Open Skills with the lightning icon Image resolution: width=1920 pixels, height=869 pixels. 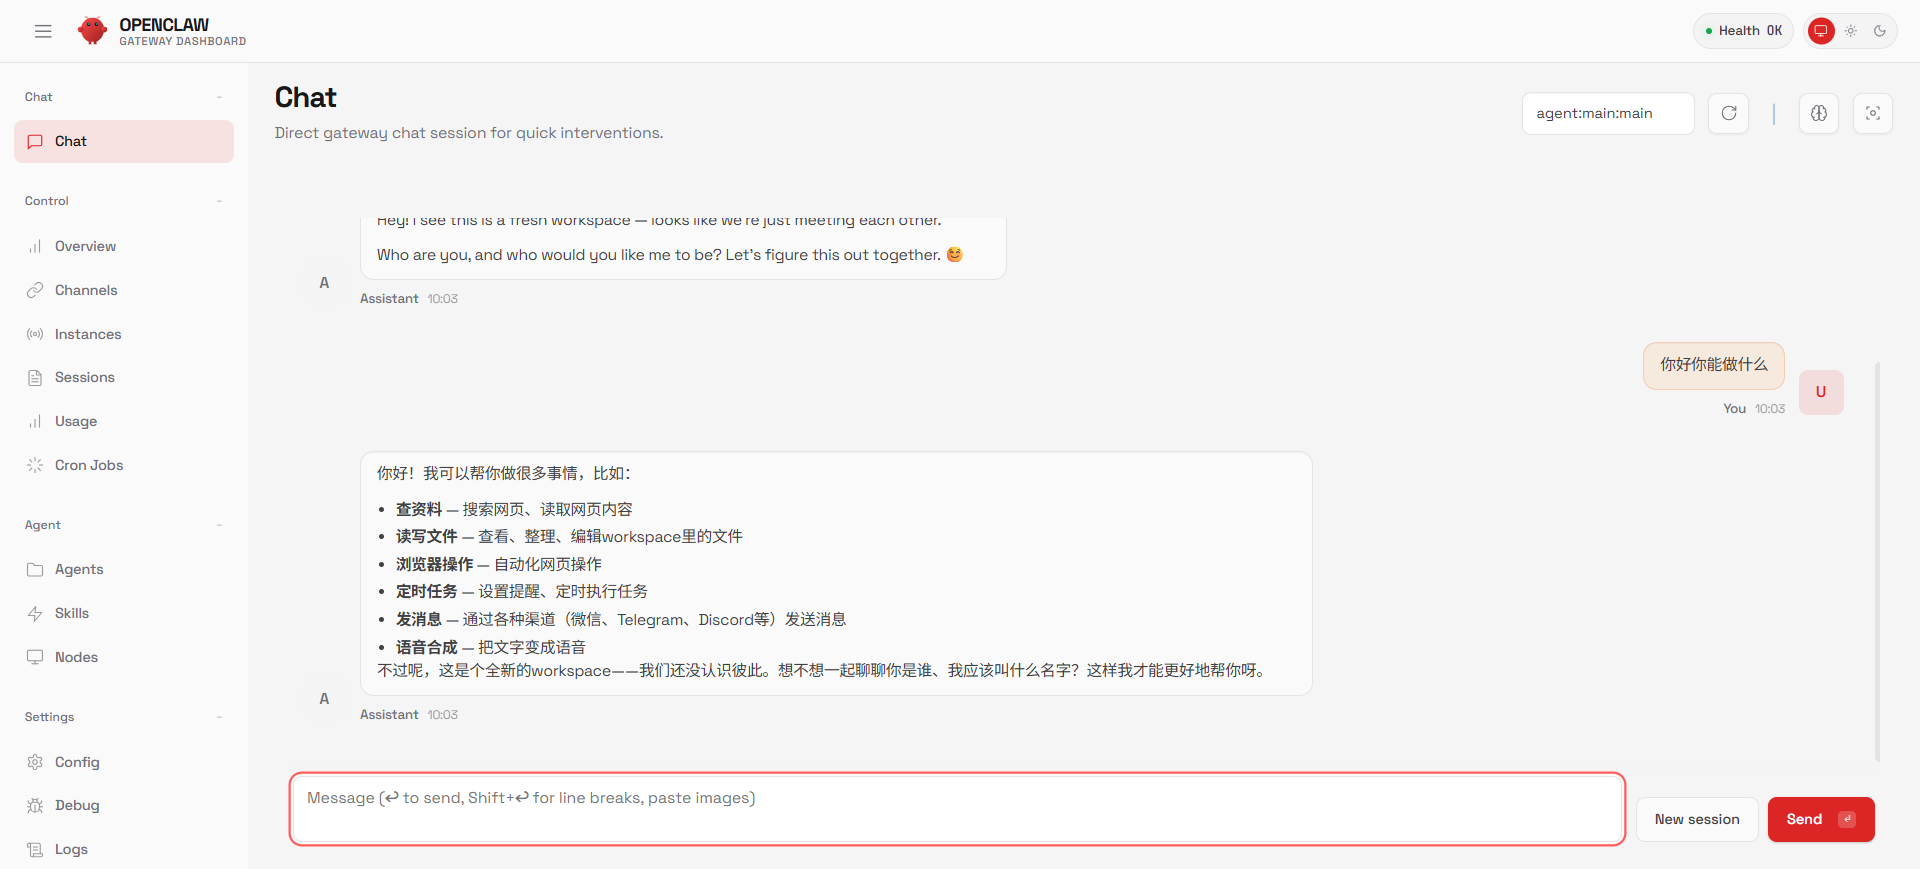[x=71, y=613]
